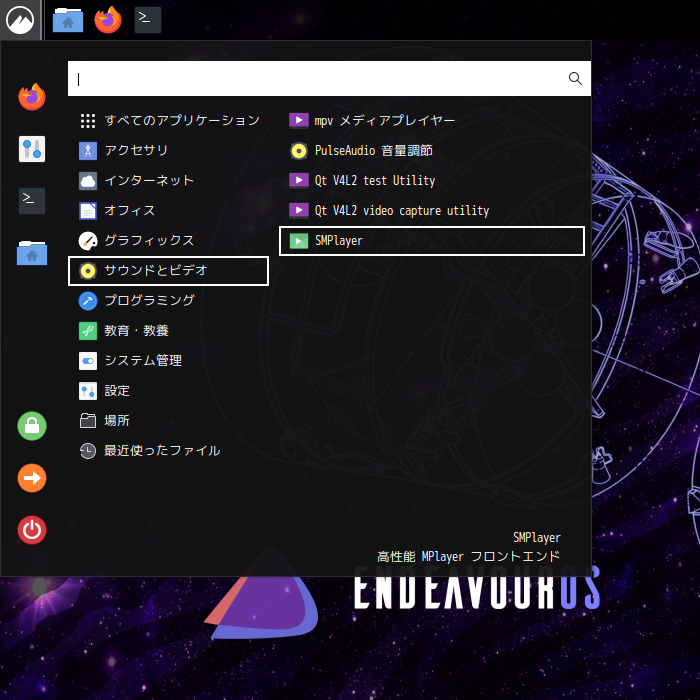Select the オフィス category
The height and width of the screenshot is (700, 700).
(168, 210)
